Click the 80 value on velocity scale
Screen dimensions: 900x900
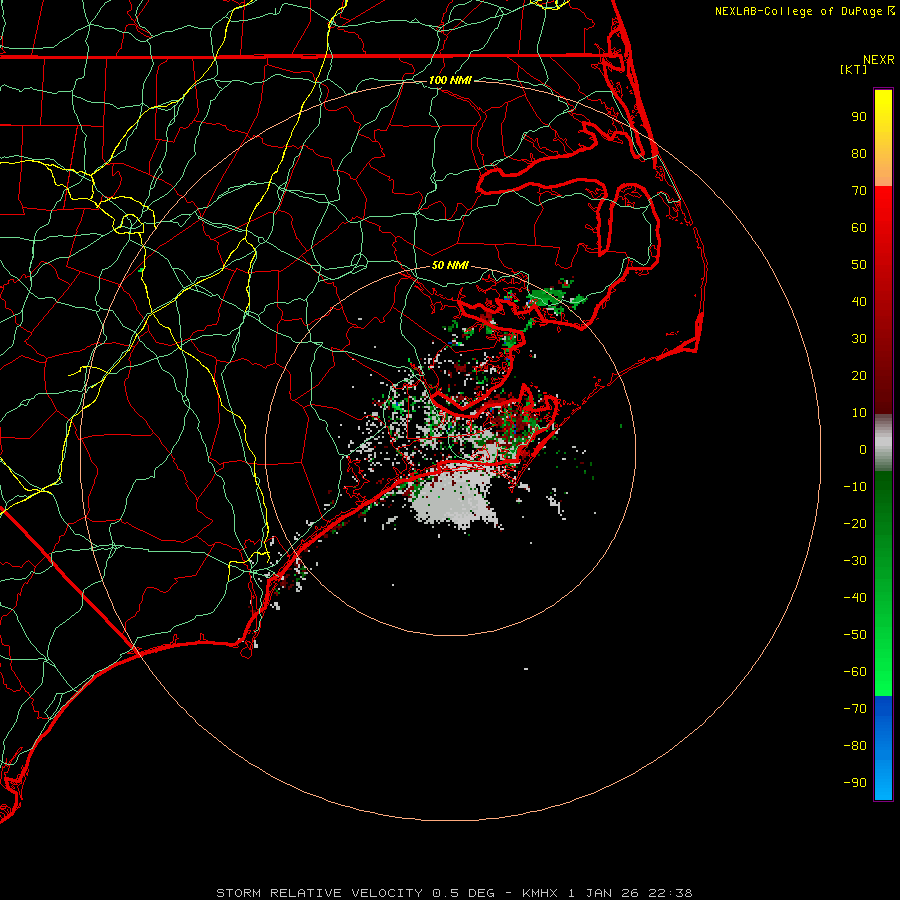pyautogui.click(x=859, y=153)
